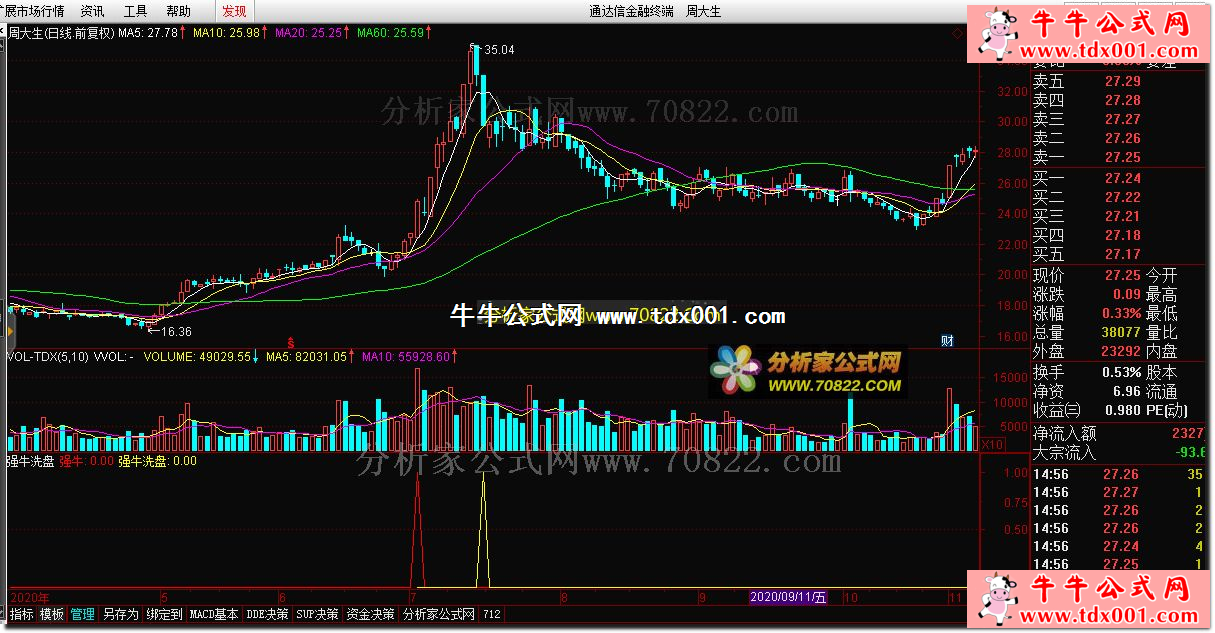The height and width of the screenshot is (633, 1215).
Task: Click the 买五 price 27.17
Action: click(x=1122, y=254)
